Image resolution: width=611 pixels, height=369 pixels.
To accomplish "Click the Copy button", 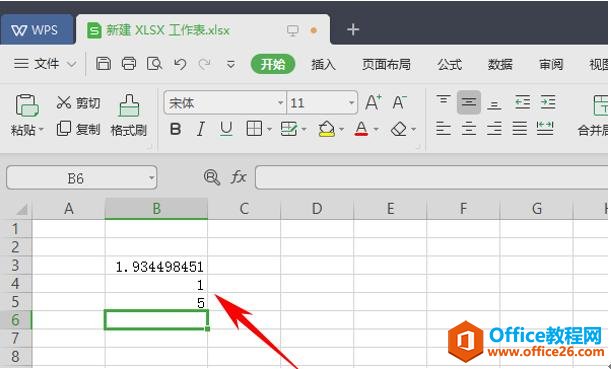I will pyautogui.click(x=78, y=129).
